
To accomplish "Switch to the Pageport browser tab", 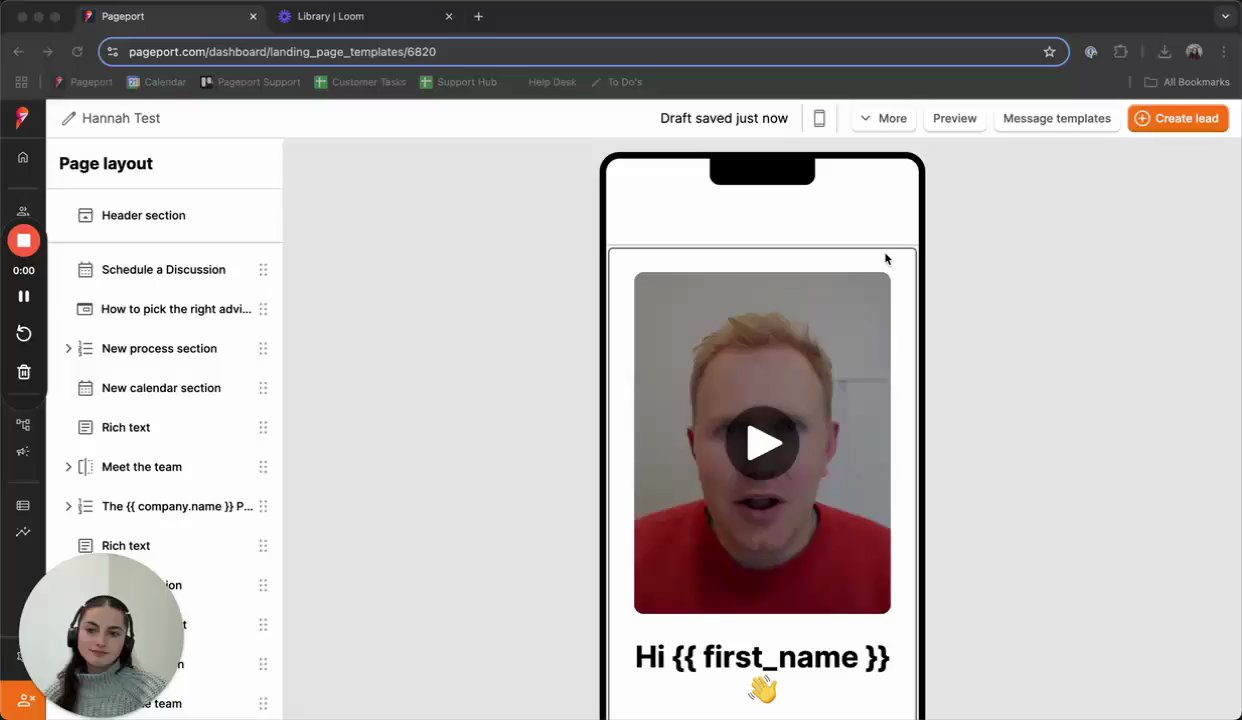I will (x=170, y=16).
